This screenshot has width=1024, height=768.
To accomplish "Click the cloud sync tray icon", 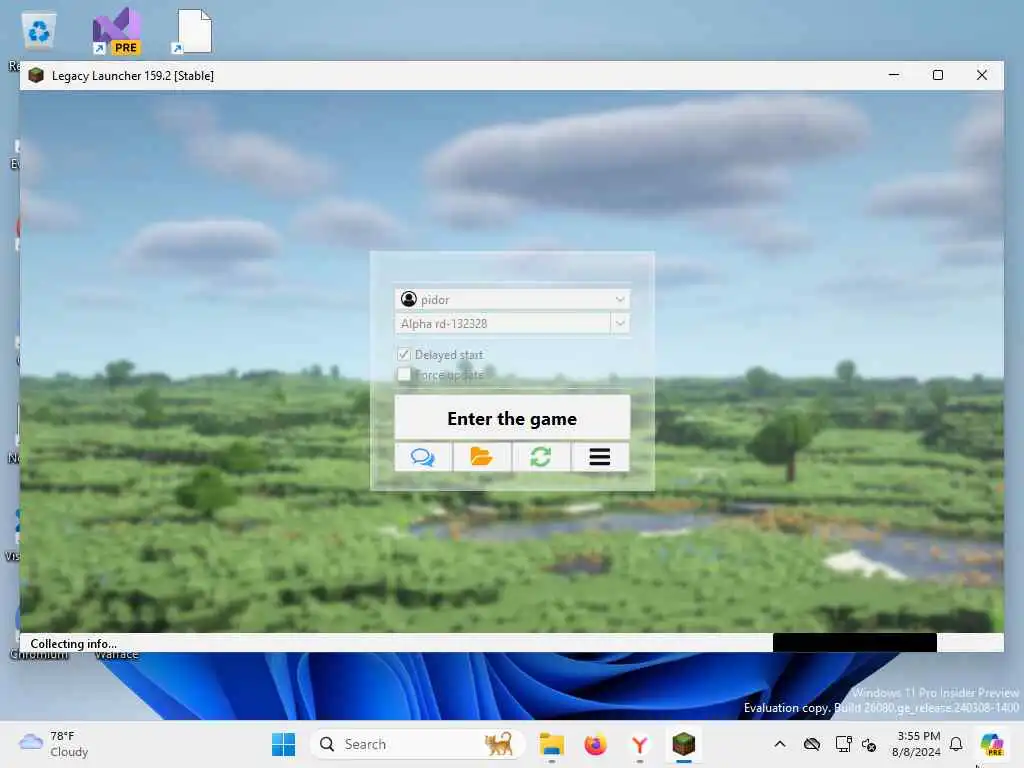I will (x=812, y=744).
